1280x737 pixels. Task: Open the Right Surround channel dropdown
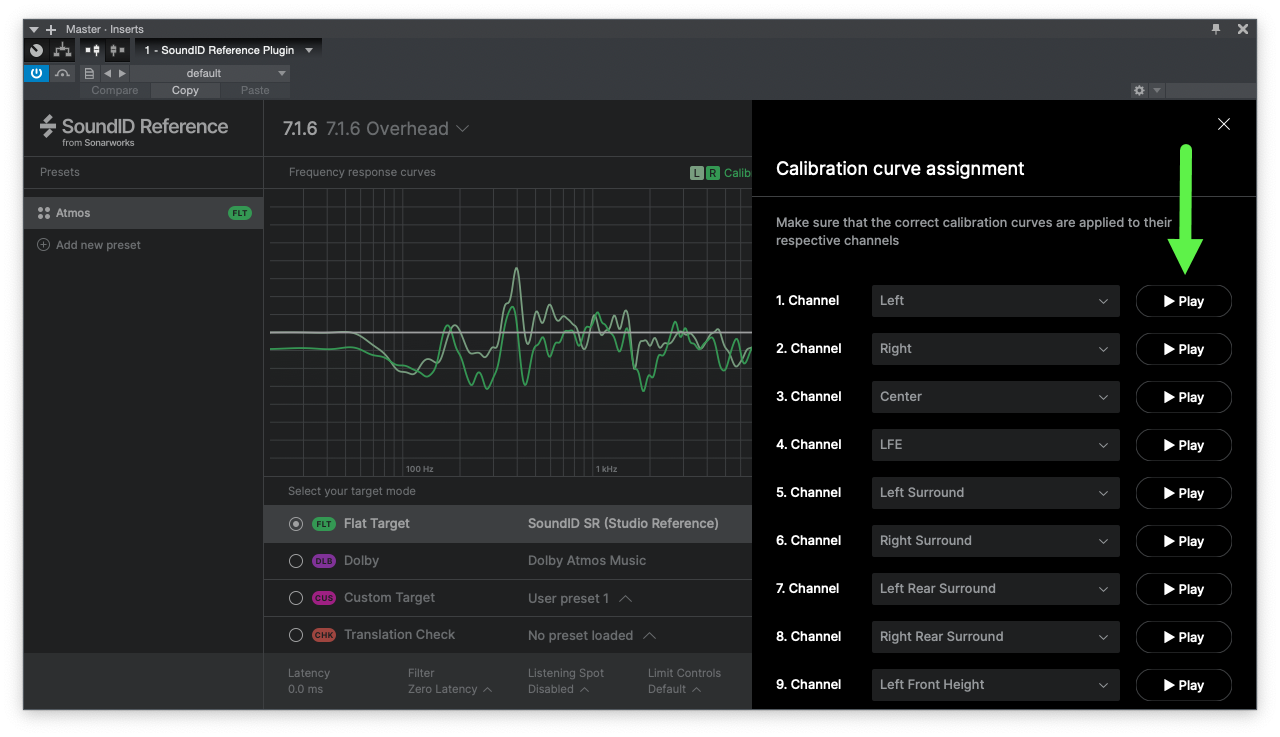click(995, 541)
